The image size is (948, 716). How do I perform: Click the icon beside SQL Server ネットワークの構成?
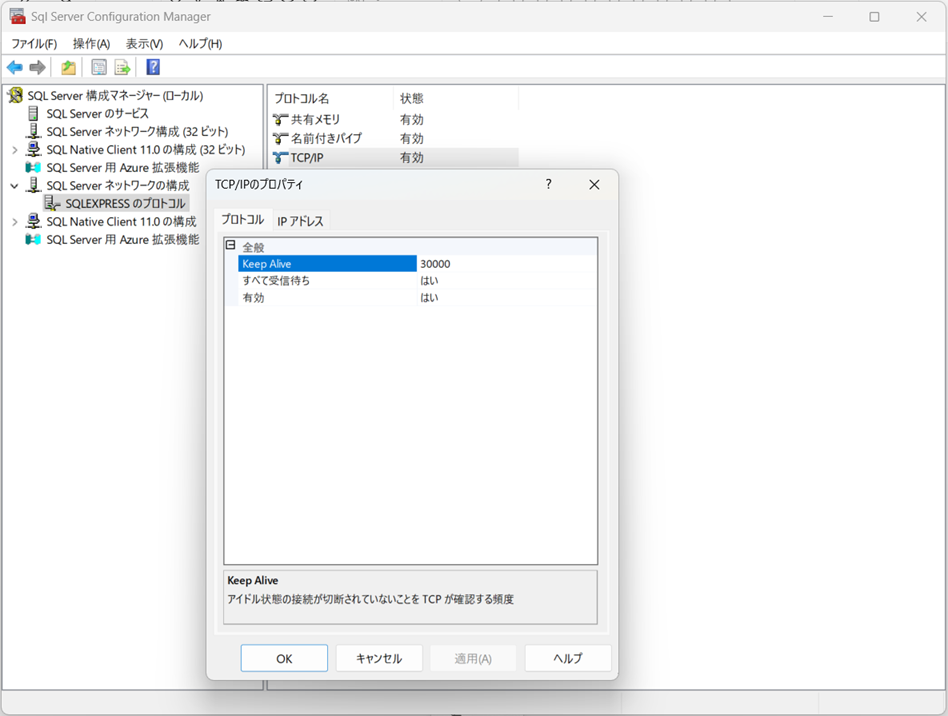[x=34, y=185]
